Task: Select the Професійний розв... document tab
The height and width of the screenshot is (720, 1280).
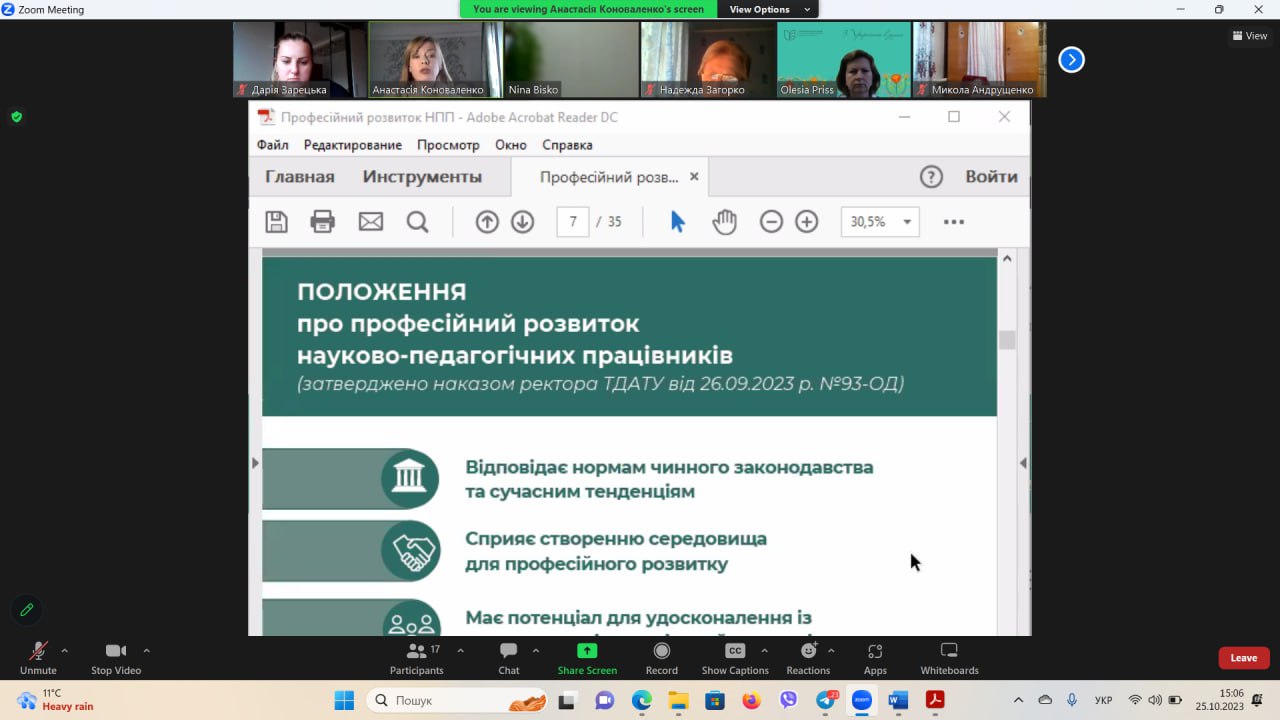Action: pos(609,177)
